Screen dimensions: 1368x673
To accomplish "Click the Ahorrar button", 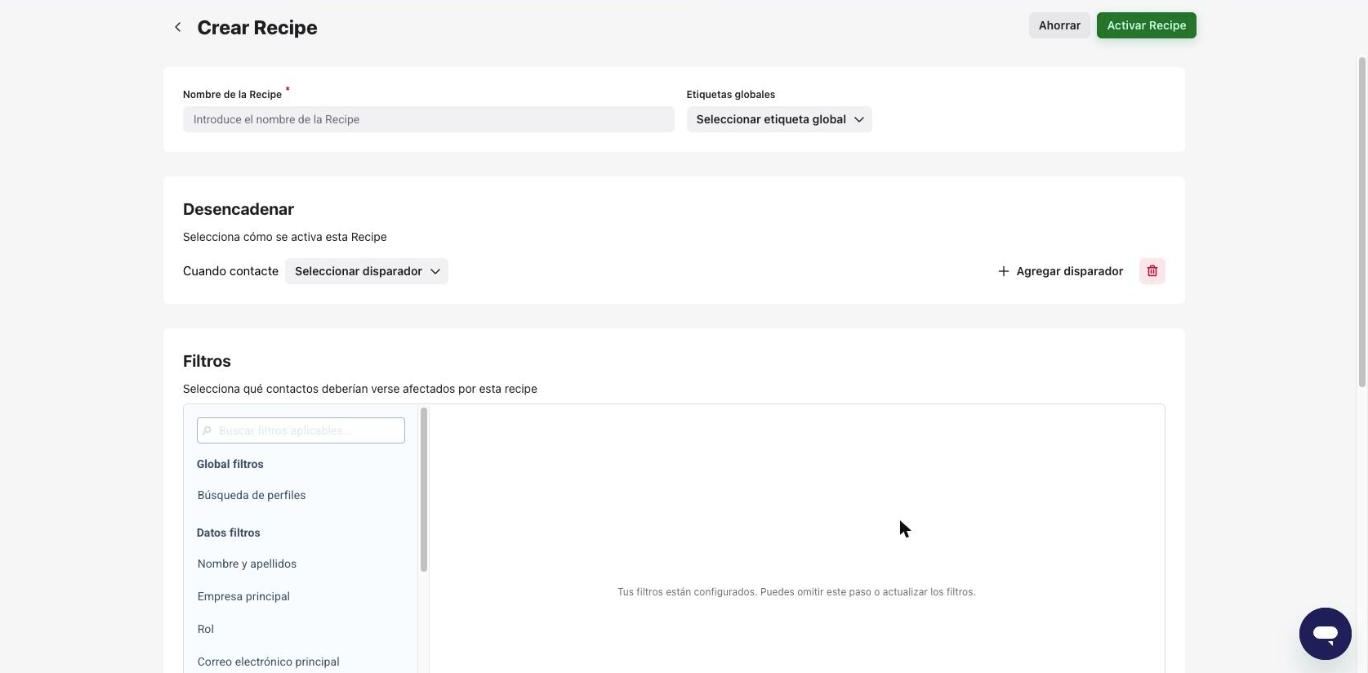I will click(x=1059, y=25).
